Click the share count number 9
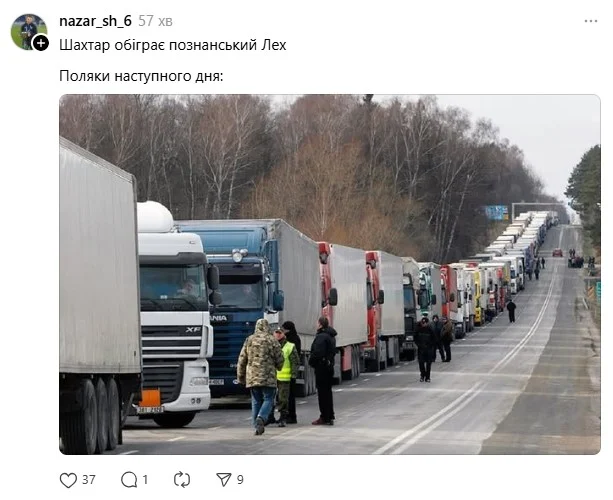The image size is (613, 500). pyautogui.click(x=240, y=480)
